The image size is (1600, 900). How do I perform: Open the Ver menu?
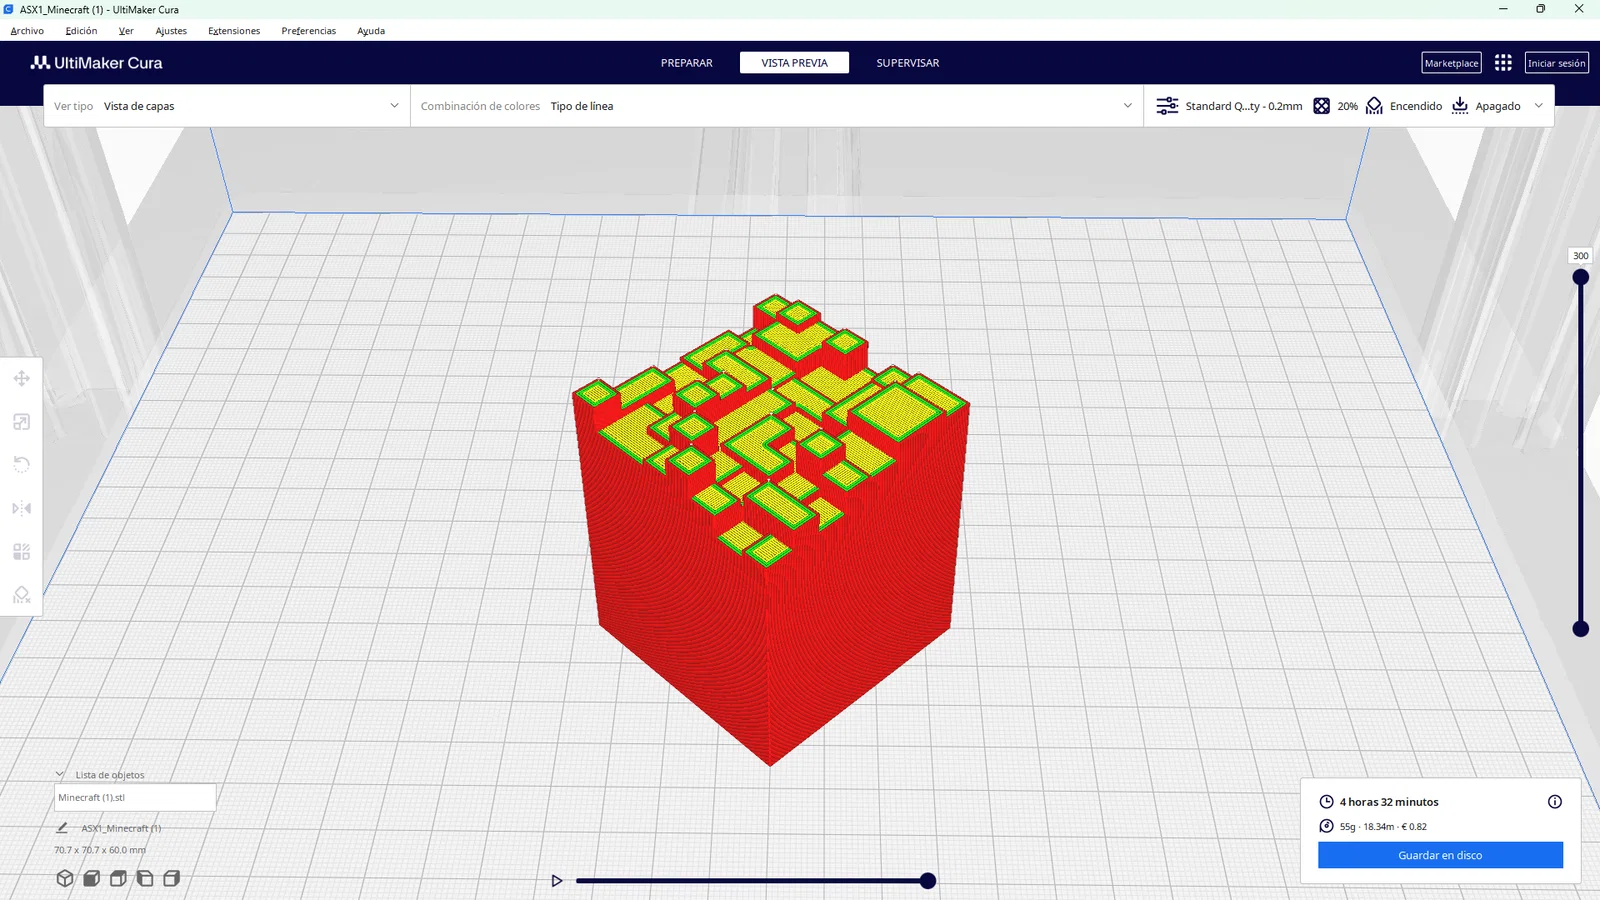point(126,31)
